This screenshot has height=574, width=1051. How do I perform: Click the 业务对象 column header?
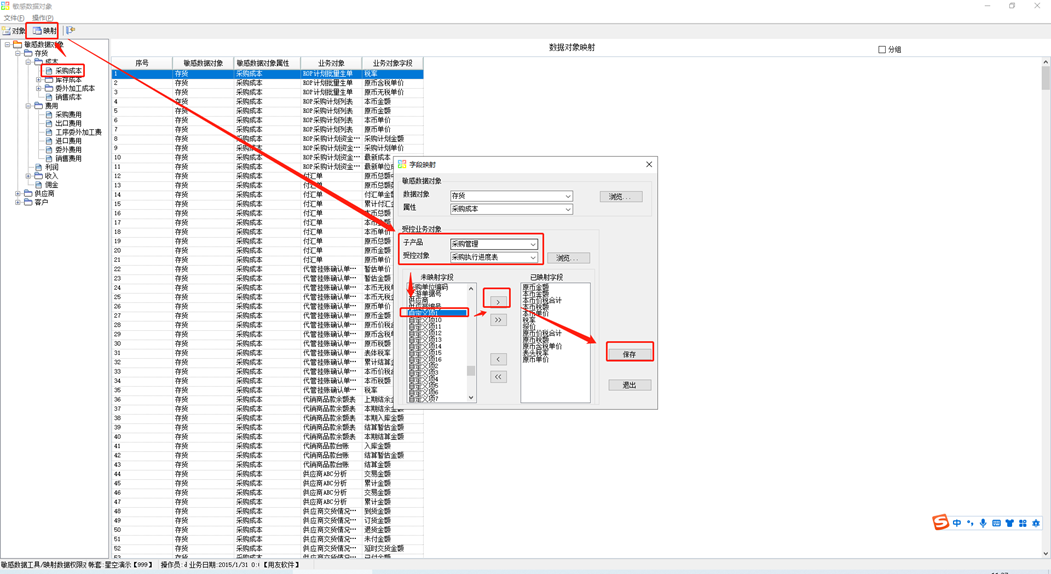coord(331,63)
